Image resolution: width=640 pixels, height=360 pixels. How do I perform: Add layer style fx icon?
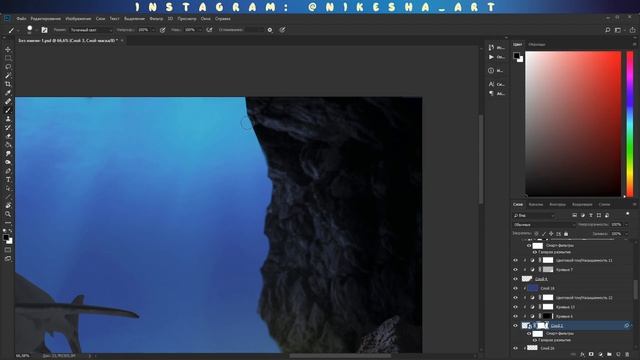click(582, 355)
